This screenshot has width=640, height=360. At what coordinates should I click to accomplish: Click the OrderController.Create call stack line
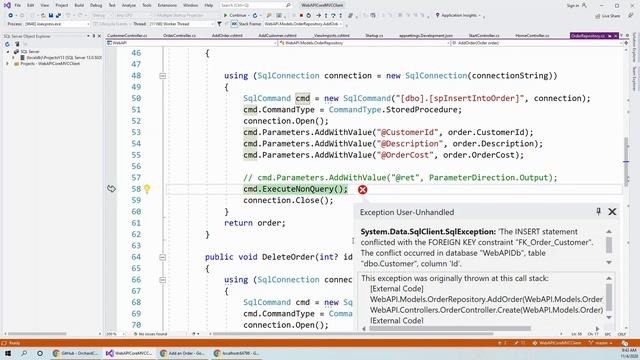point(487,310)
